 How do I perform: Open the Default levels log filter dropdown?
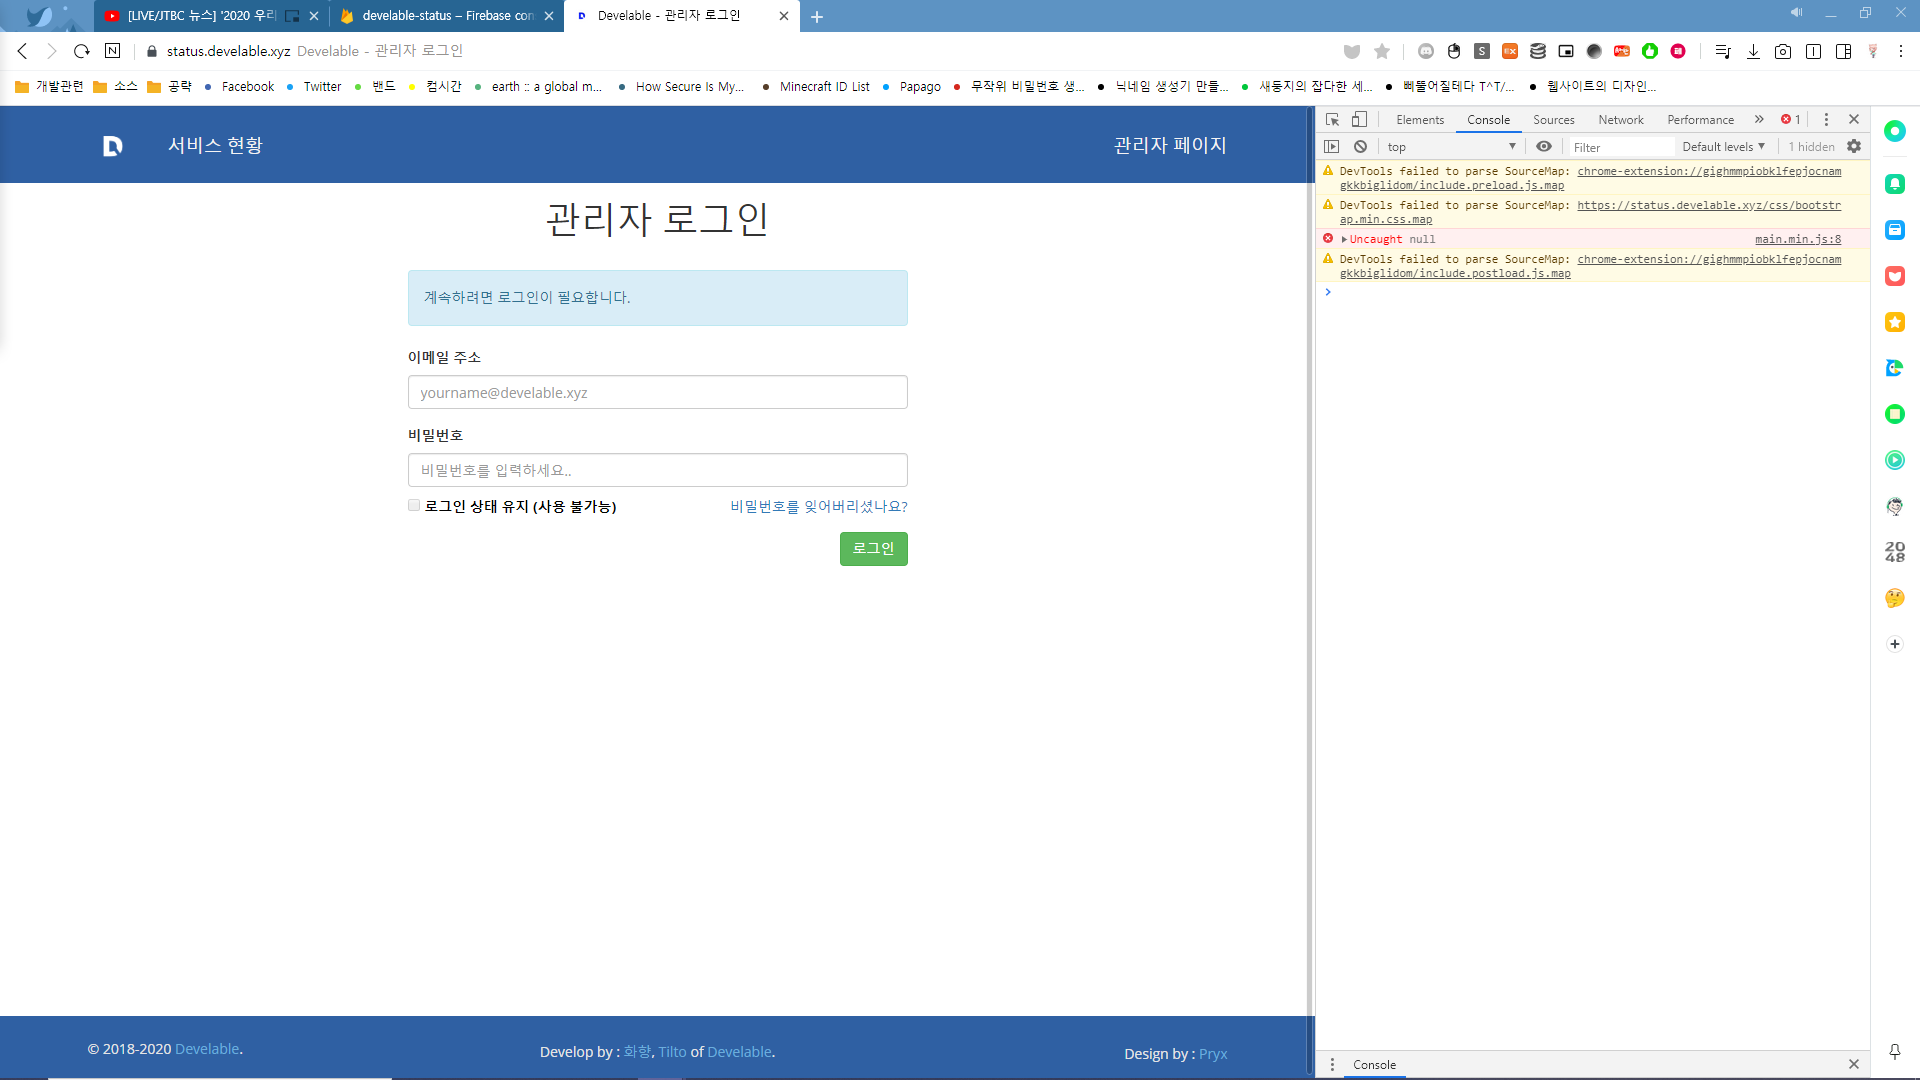pos(1723,146)
